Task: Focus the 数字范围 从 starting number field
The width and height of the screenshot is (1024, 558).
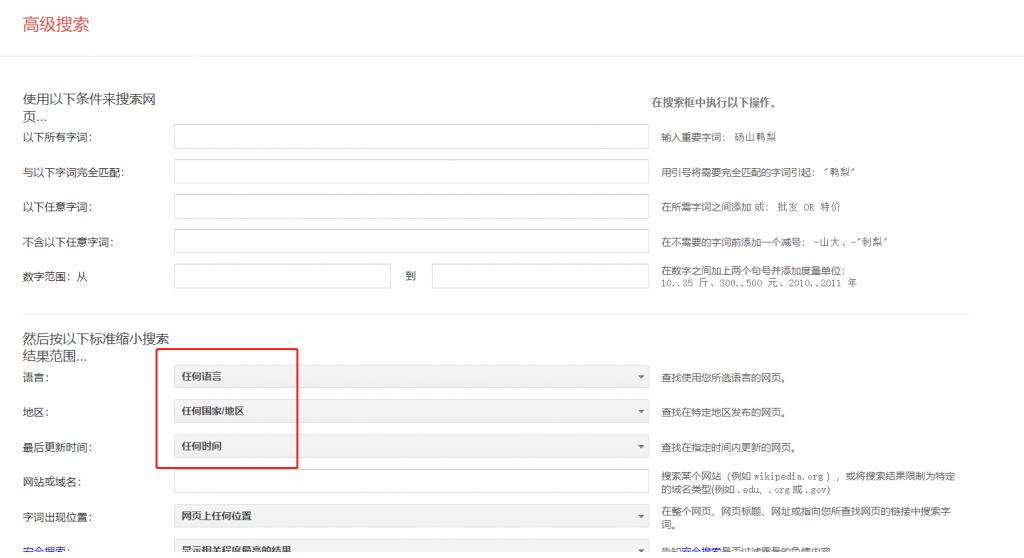Action: point(282,276)
